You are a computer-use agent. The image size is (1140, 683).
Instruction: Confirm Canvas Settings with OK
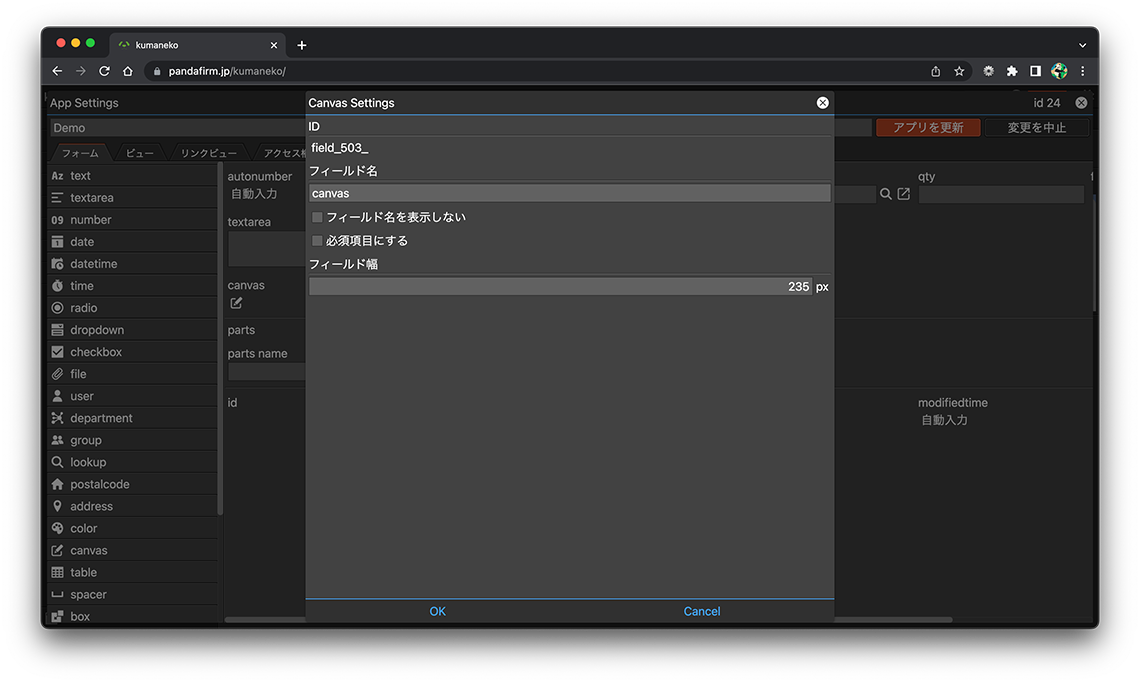pyautogui.click(x=437, y=611)
